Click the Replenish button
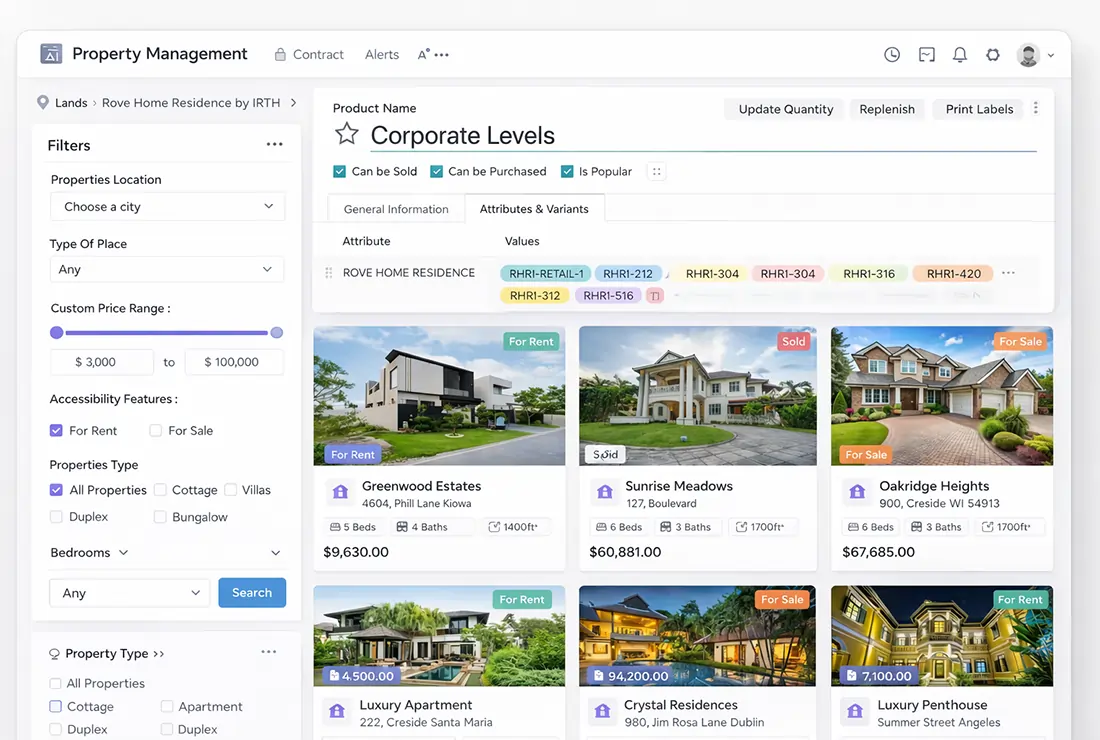 pos(886,109)
